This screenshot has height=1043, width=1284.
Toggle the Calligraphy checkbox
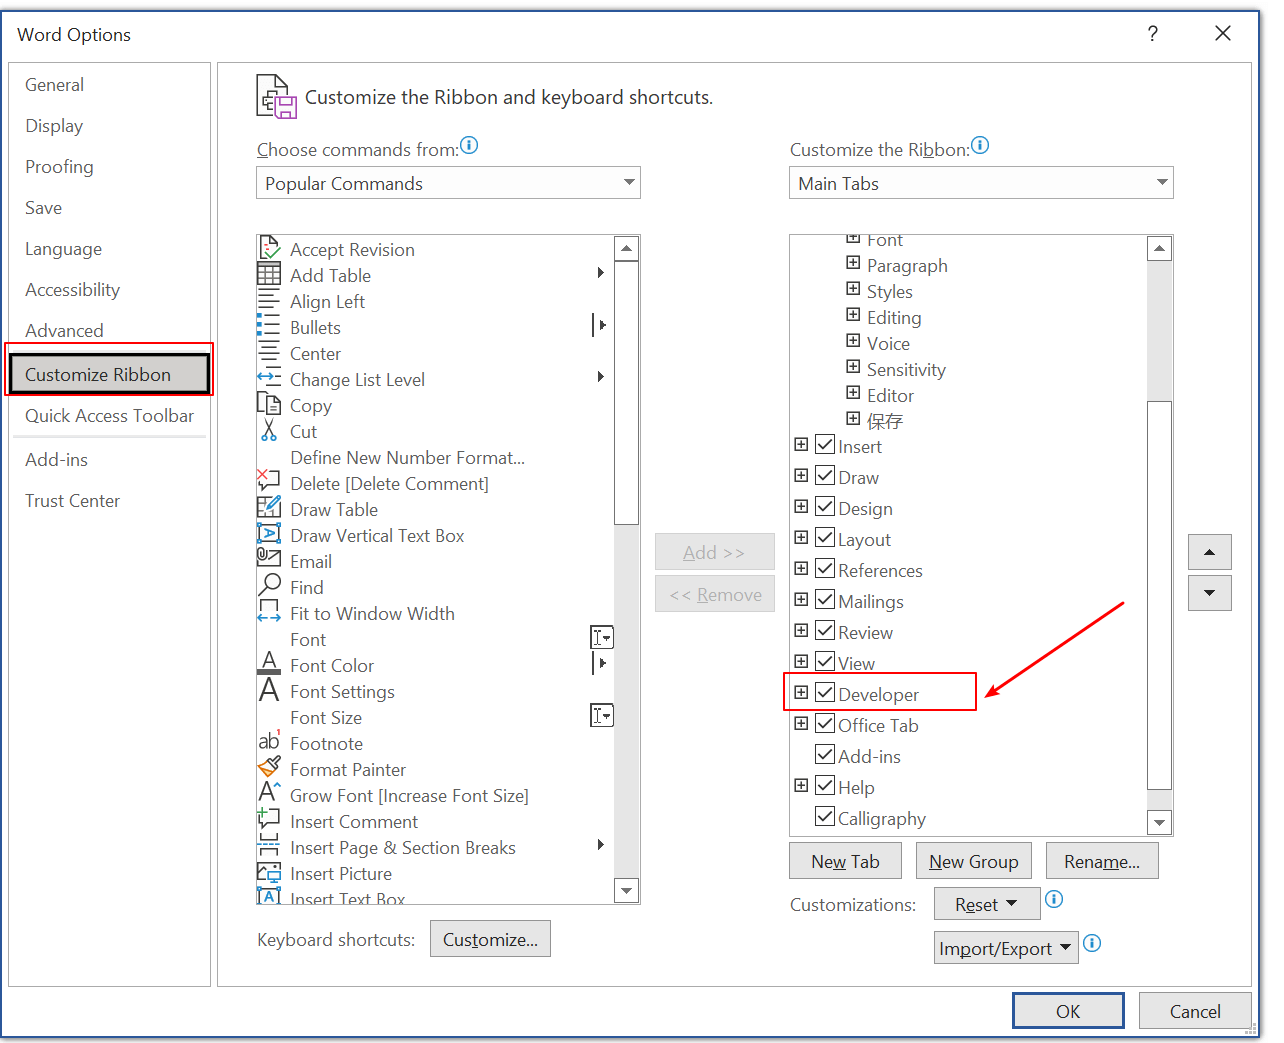coord(825,816)
